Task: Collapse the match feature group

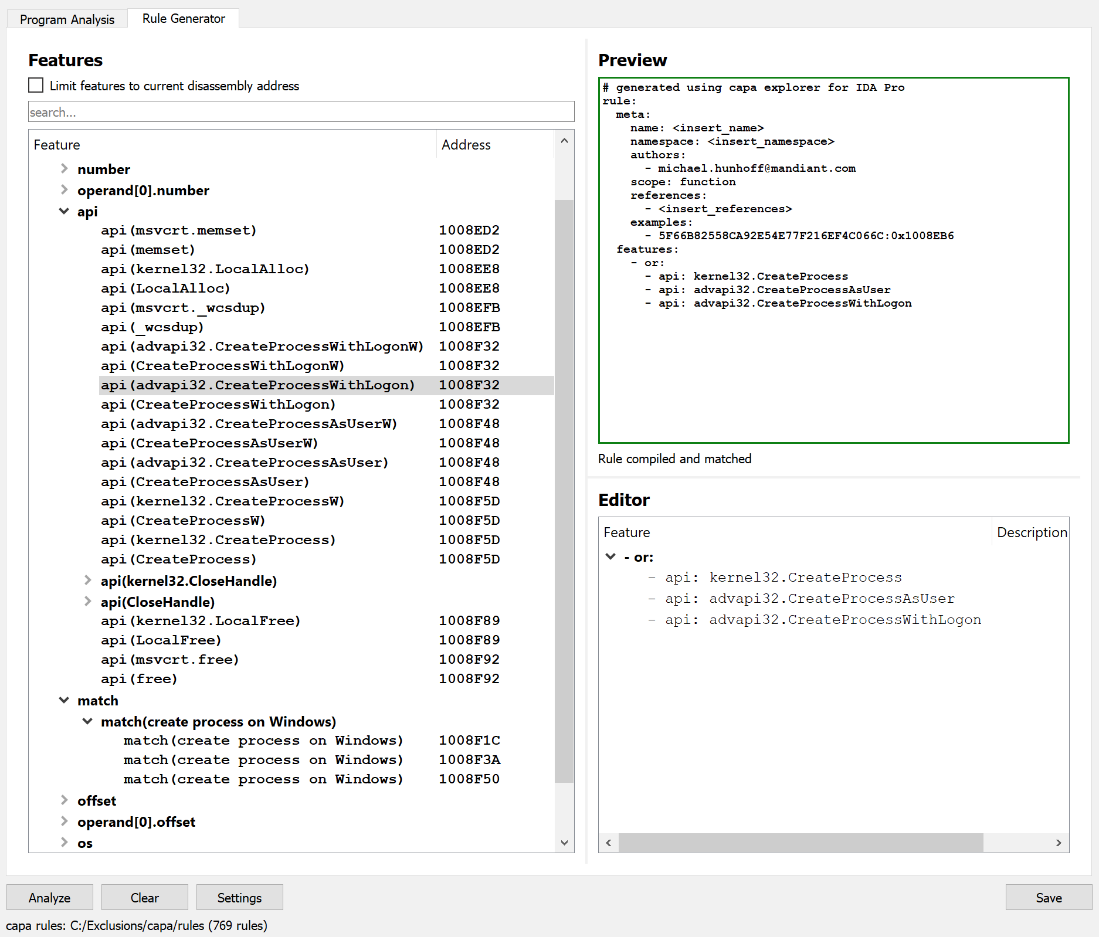Action: (x=63, y=700)
